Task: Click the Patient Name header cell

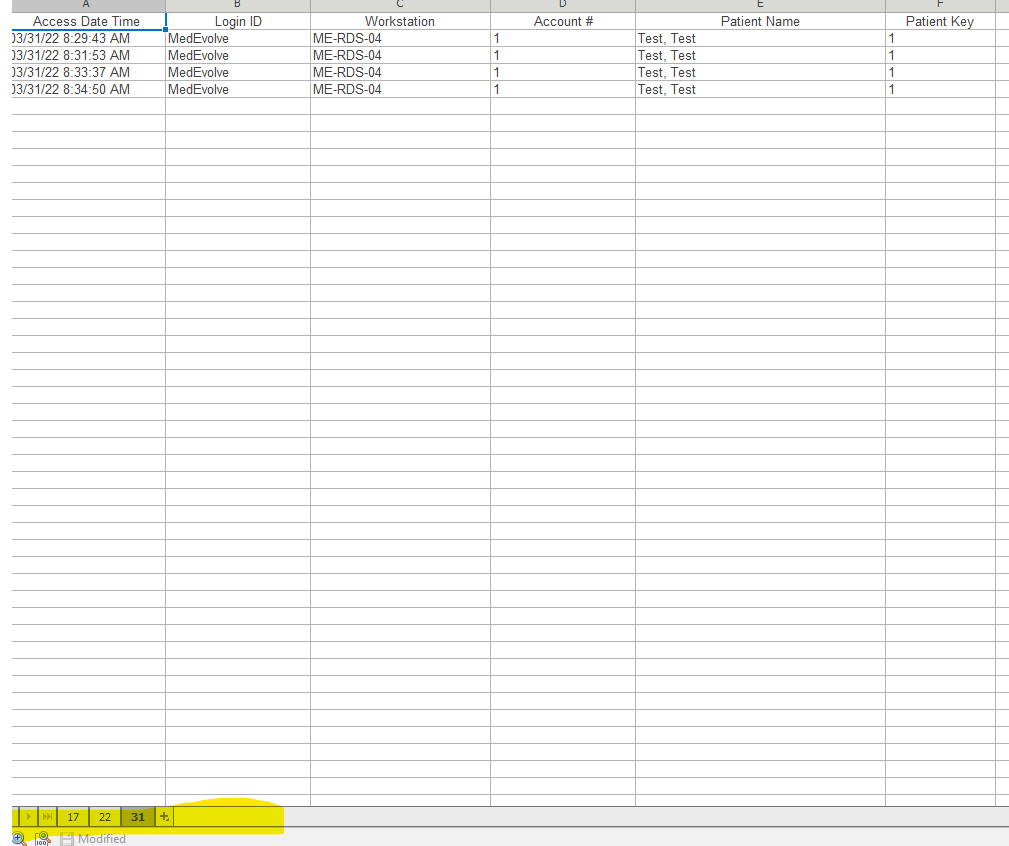Action: click(760, 21)
